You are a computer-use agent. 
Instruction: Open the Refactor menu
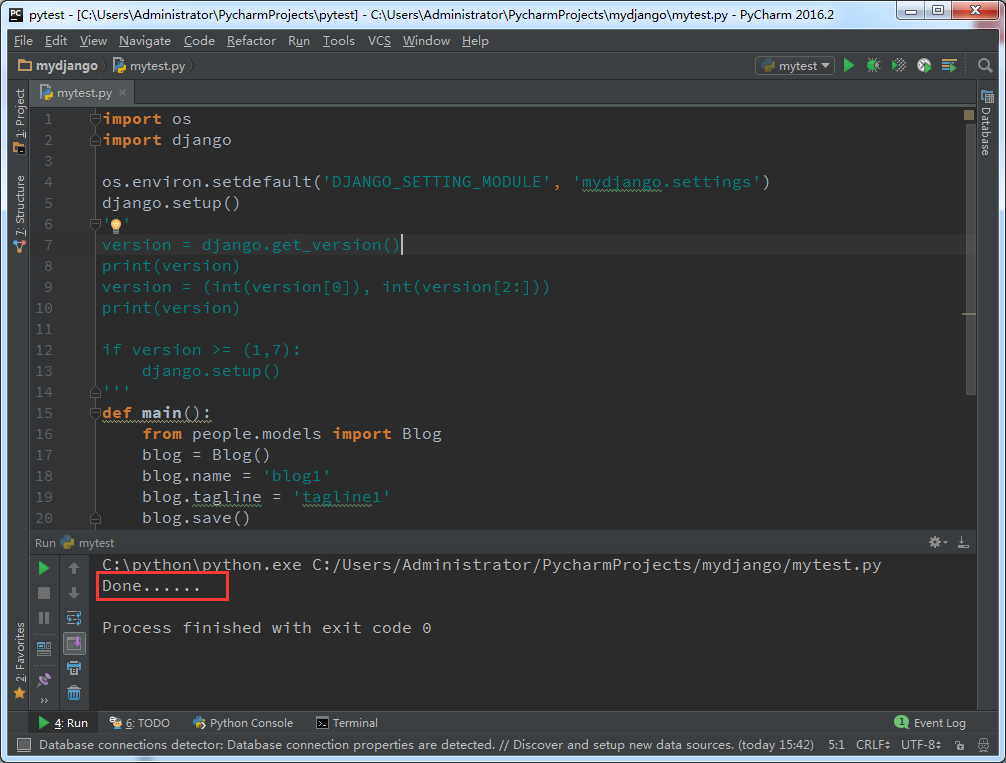click(251, 41)
